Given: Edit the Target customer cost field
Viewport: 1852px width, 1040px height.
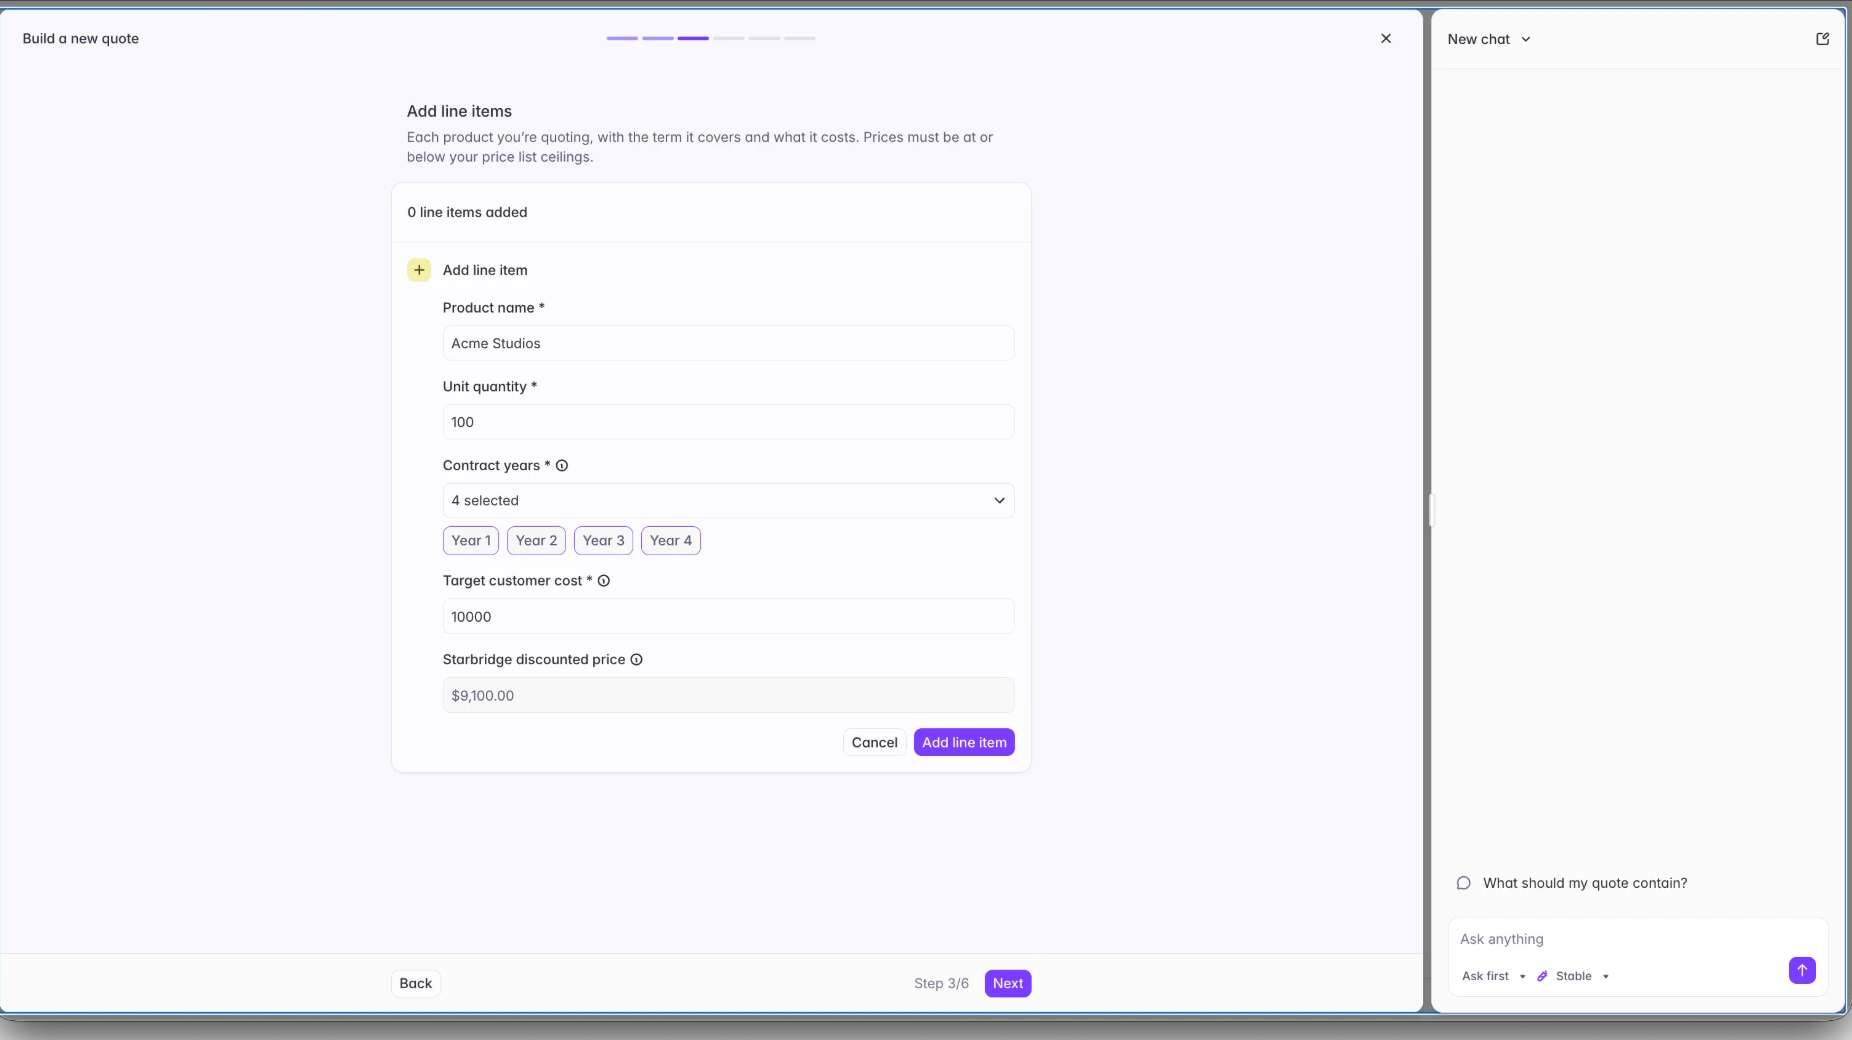Looking at the screenshot, I should [728, 616].
